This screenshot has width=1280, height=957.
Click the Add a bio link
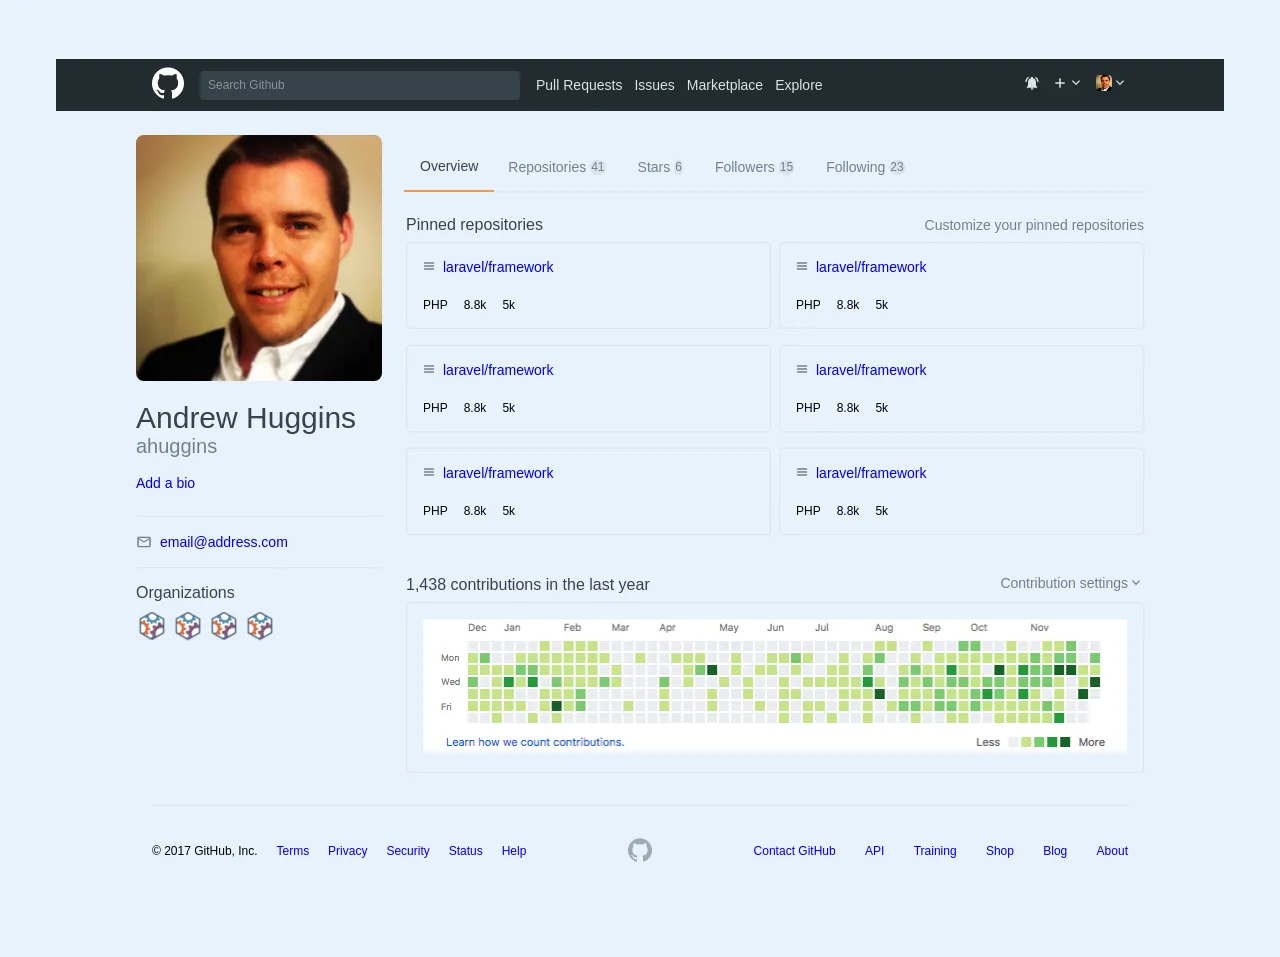click(x=165, y=483)
